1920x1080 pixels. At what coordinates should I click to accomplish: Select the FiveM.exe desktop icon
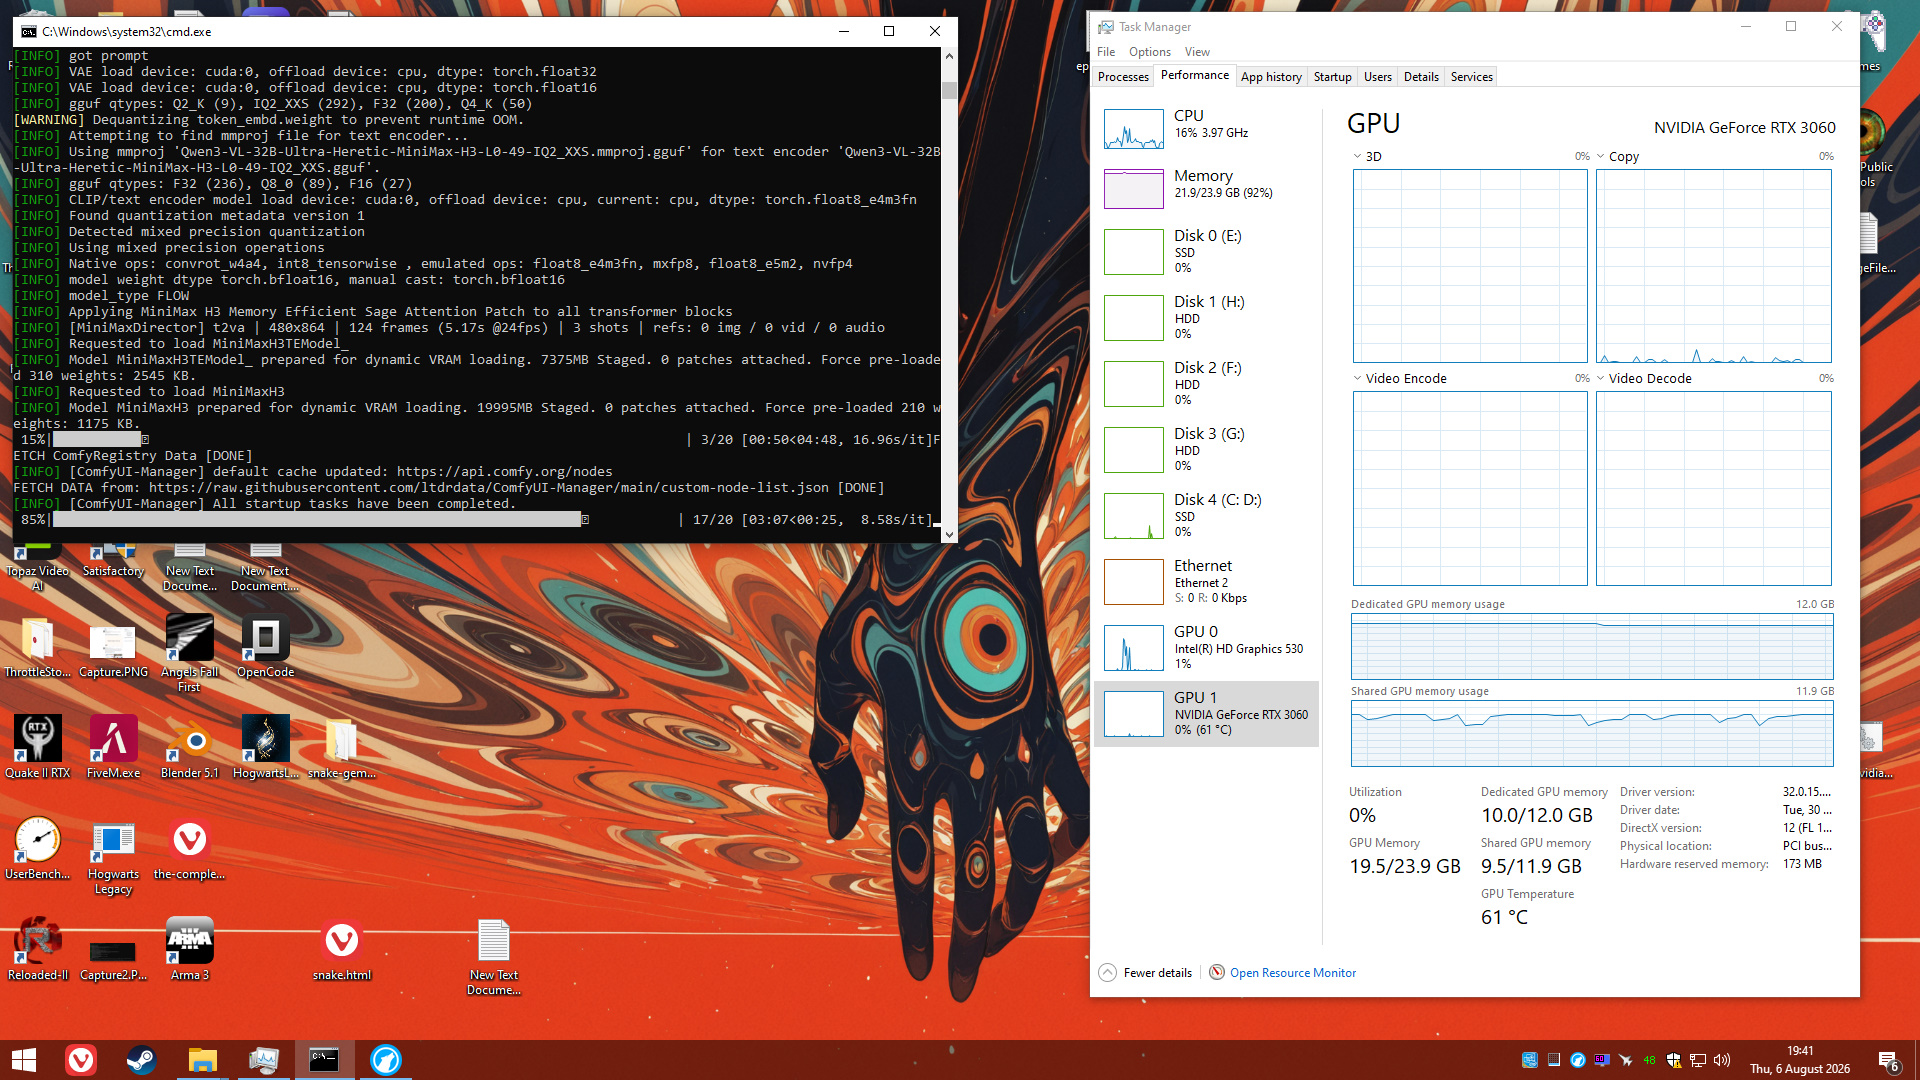coord(114,748)
